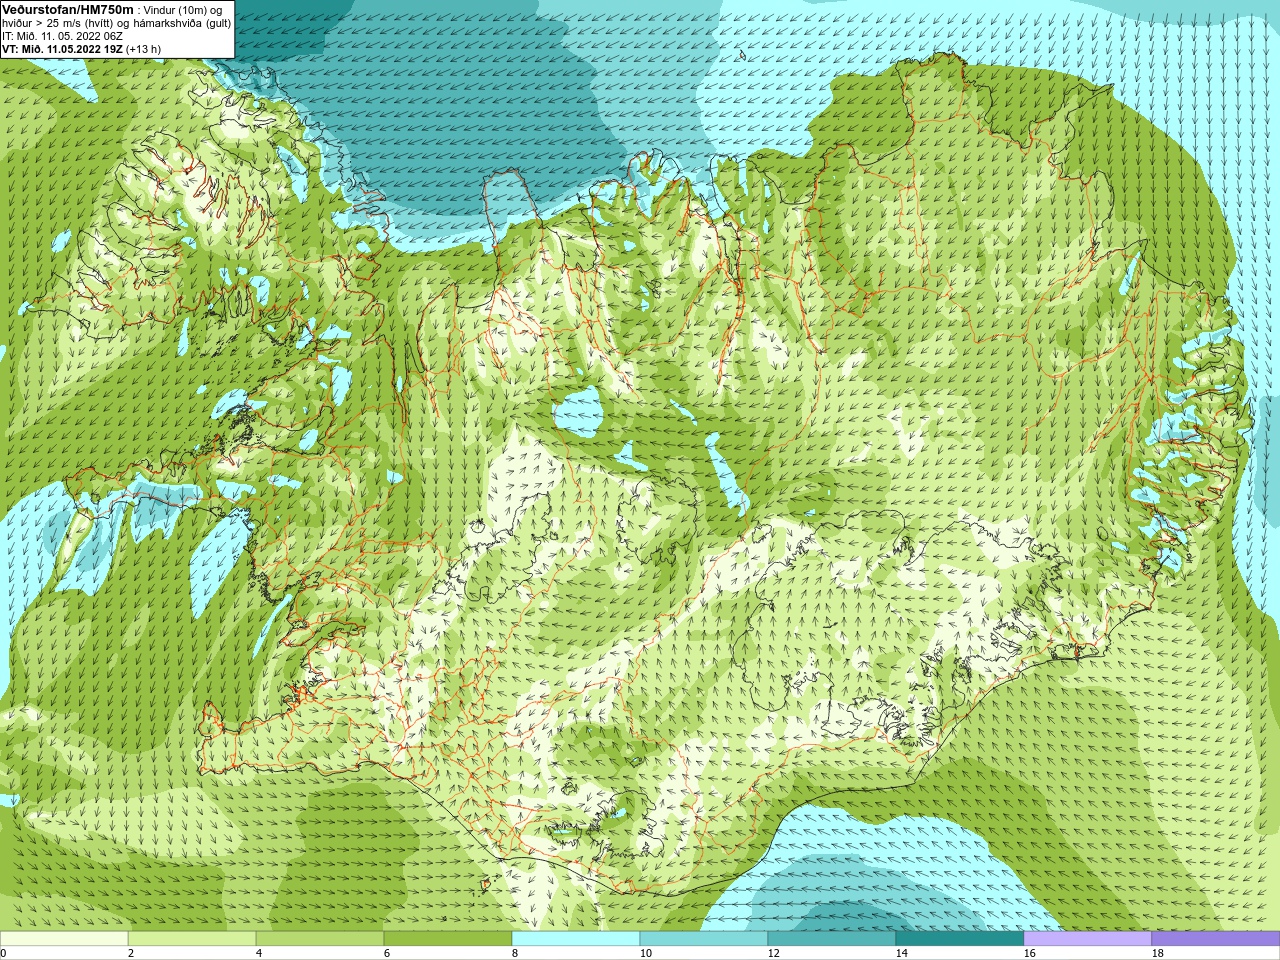Click the legend scale label '10'

click(x=646, y=953)
